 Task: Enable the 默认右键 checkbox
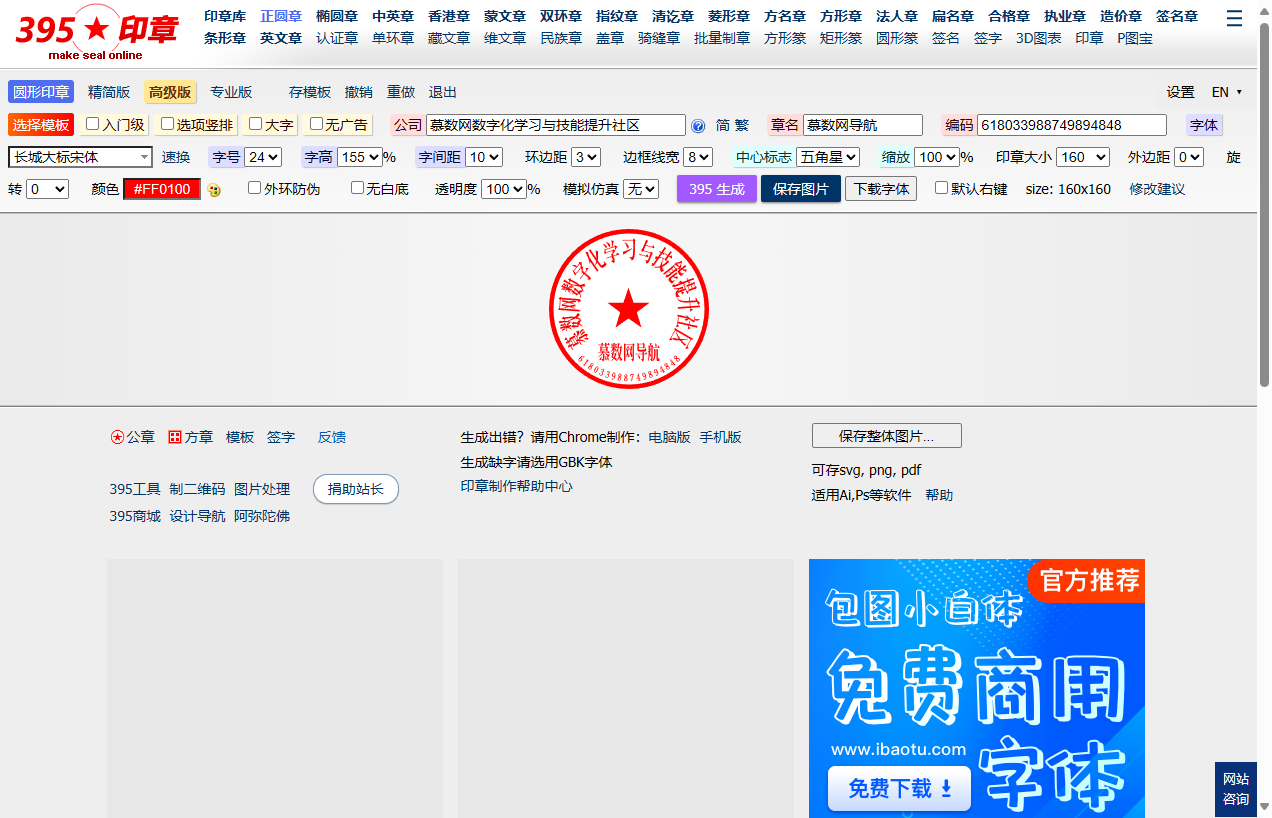click(940, 188)
